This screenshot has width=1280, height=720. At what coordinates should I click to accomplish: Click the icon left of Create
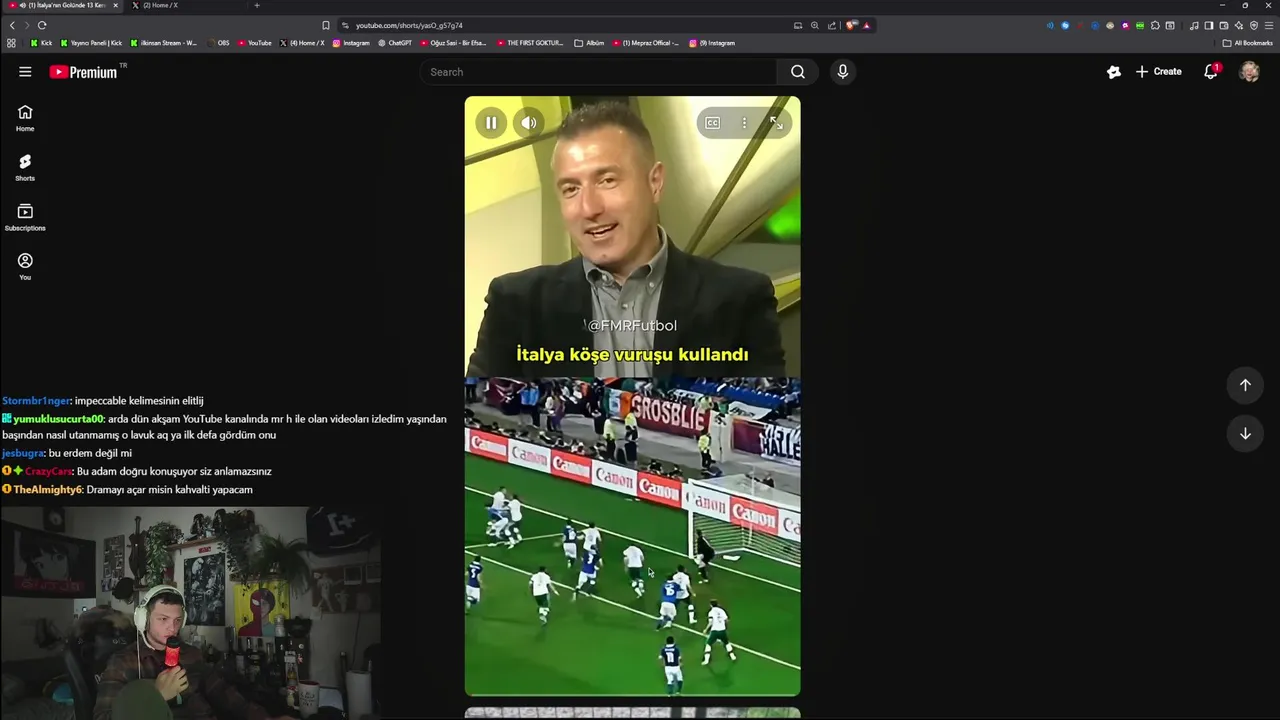pos(1114,72)
